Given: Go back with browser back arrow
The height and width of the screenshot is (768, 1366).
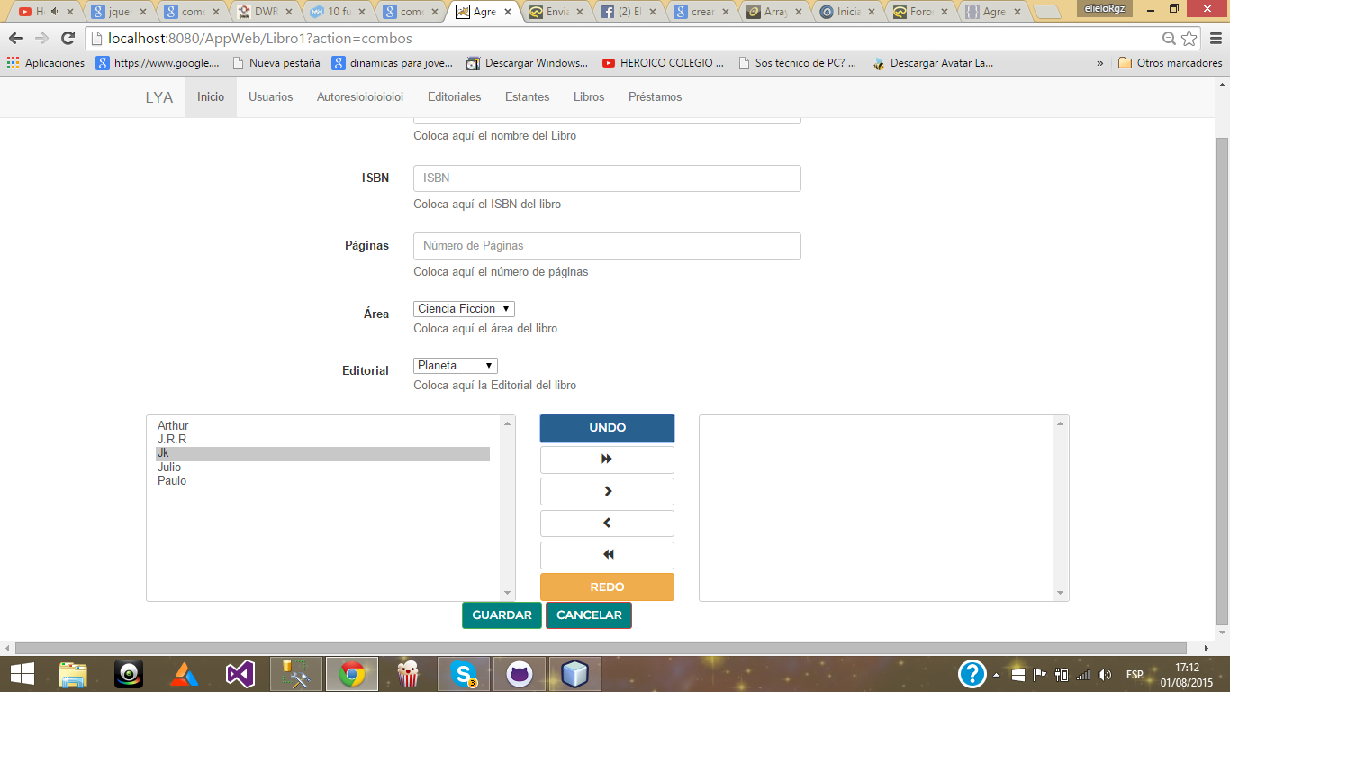Looking at the screenshot, I should pos(16,38).
